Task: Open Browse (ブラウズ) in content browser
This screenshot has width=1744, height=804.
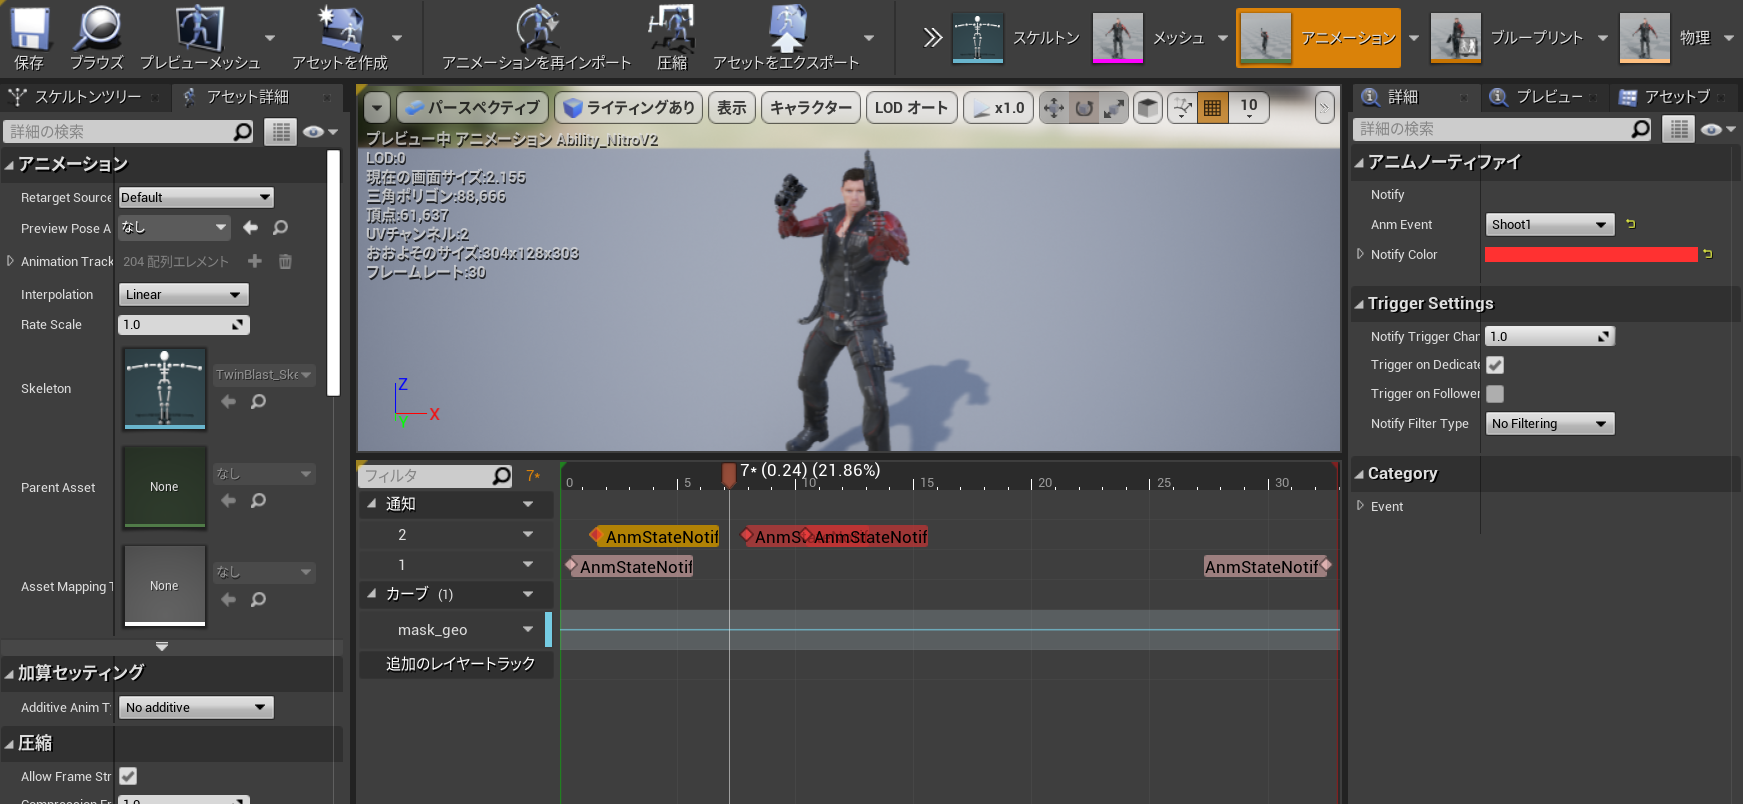Action: pos(97,38)
